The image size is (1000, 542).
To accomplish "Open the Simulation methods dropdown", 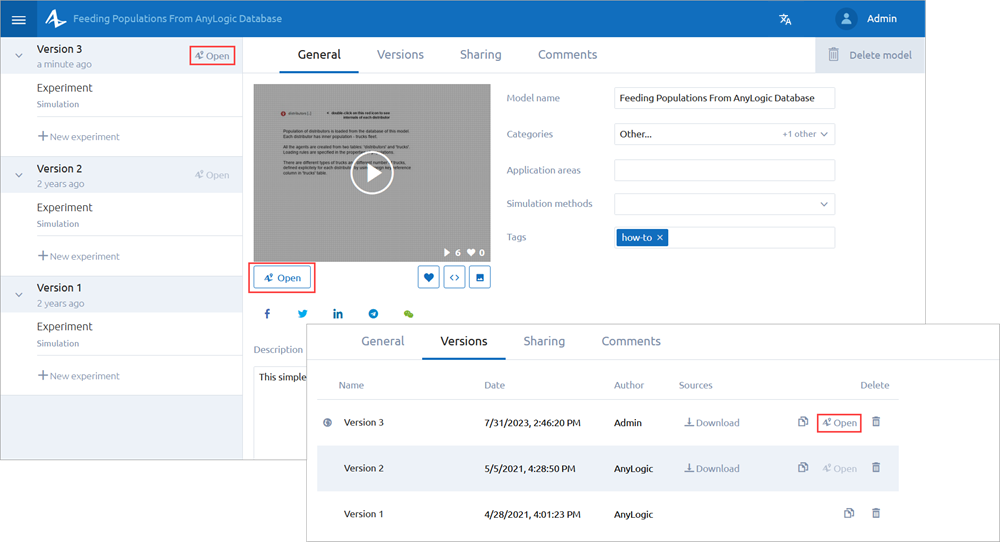I will [724, 204].
